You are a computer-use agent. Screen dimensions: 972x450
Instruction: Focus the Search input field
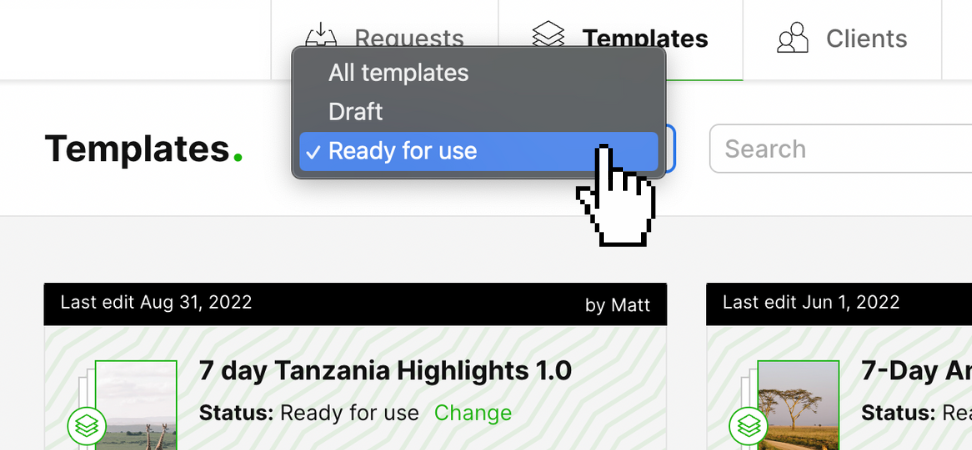840,149
